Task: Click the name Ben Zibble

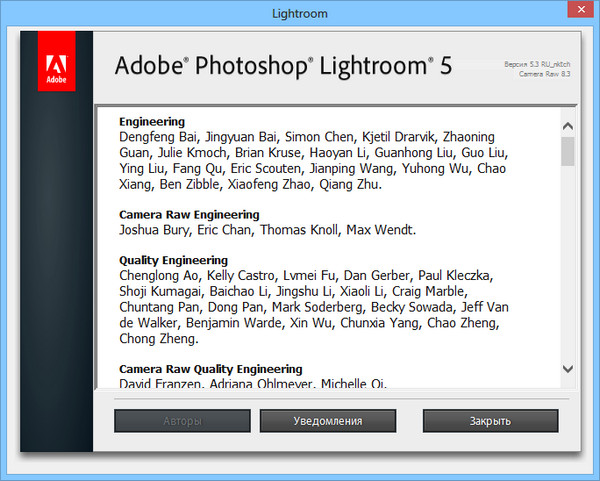Action: click(x=189, y=184)
